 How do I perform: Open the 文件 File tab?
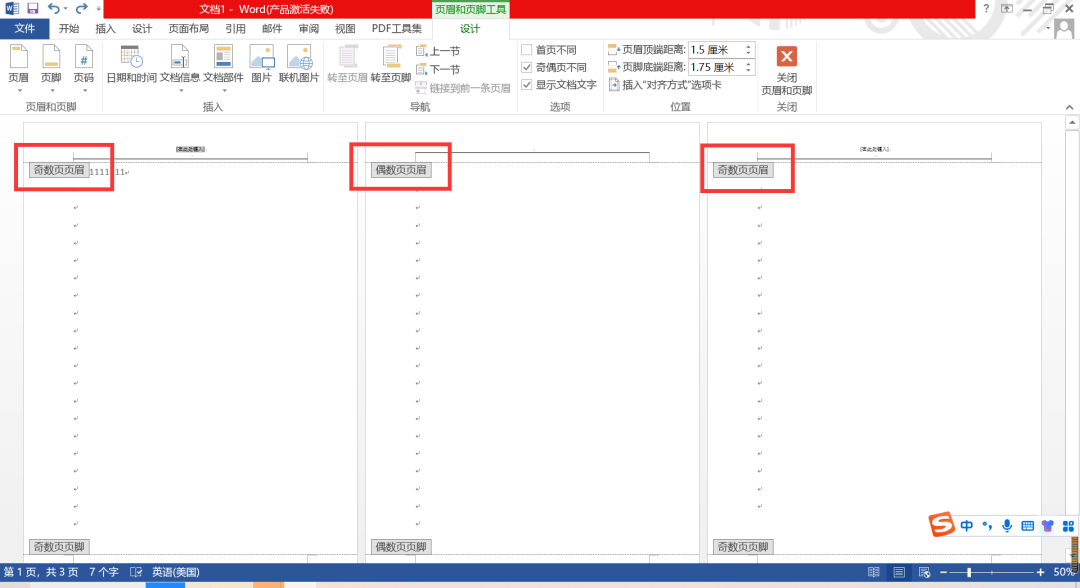(x=25, y=28)
